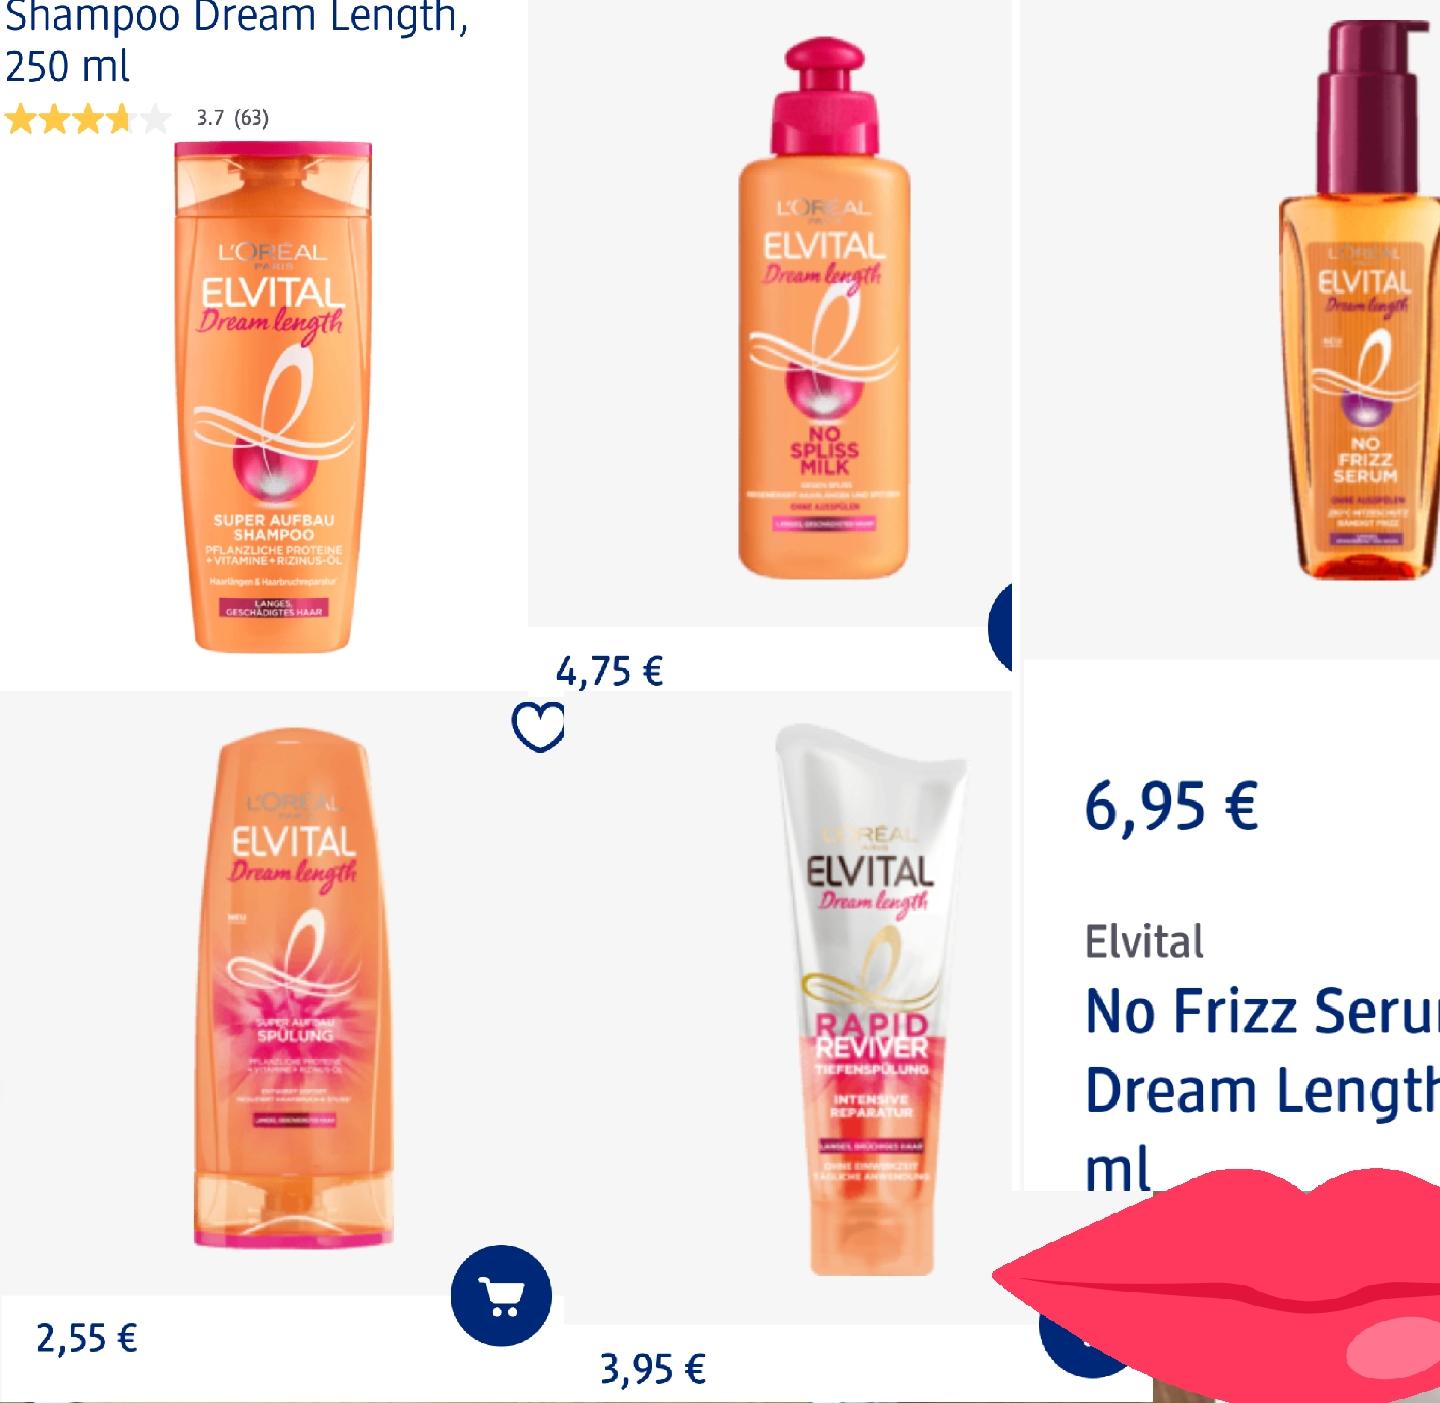Click the Elvital brand name
Viewport: 1440px width, 1403px height.
(1144, 941)
